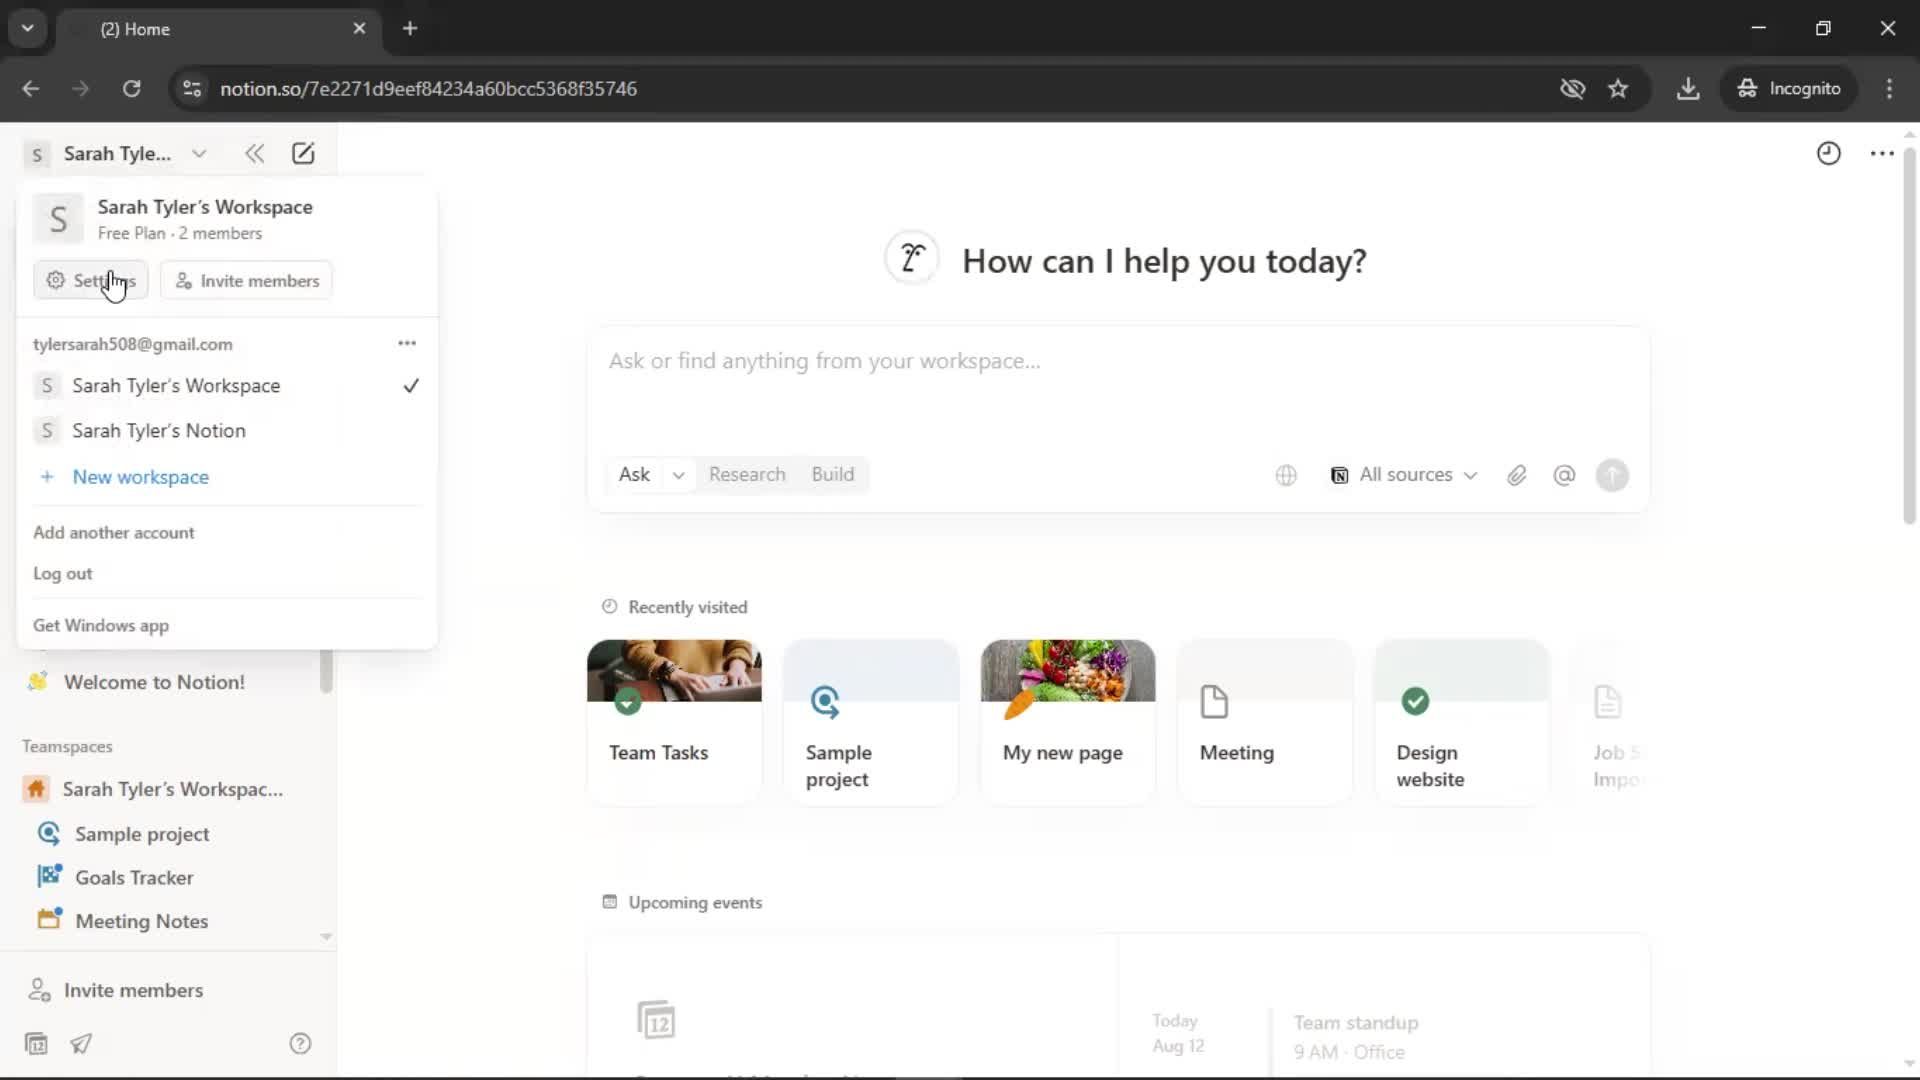Open My new page card
Image resolution: width=1920 pixels, height=1080 pixels.
point(1068,721)
